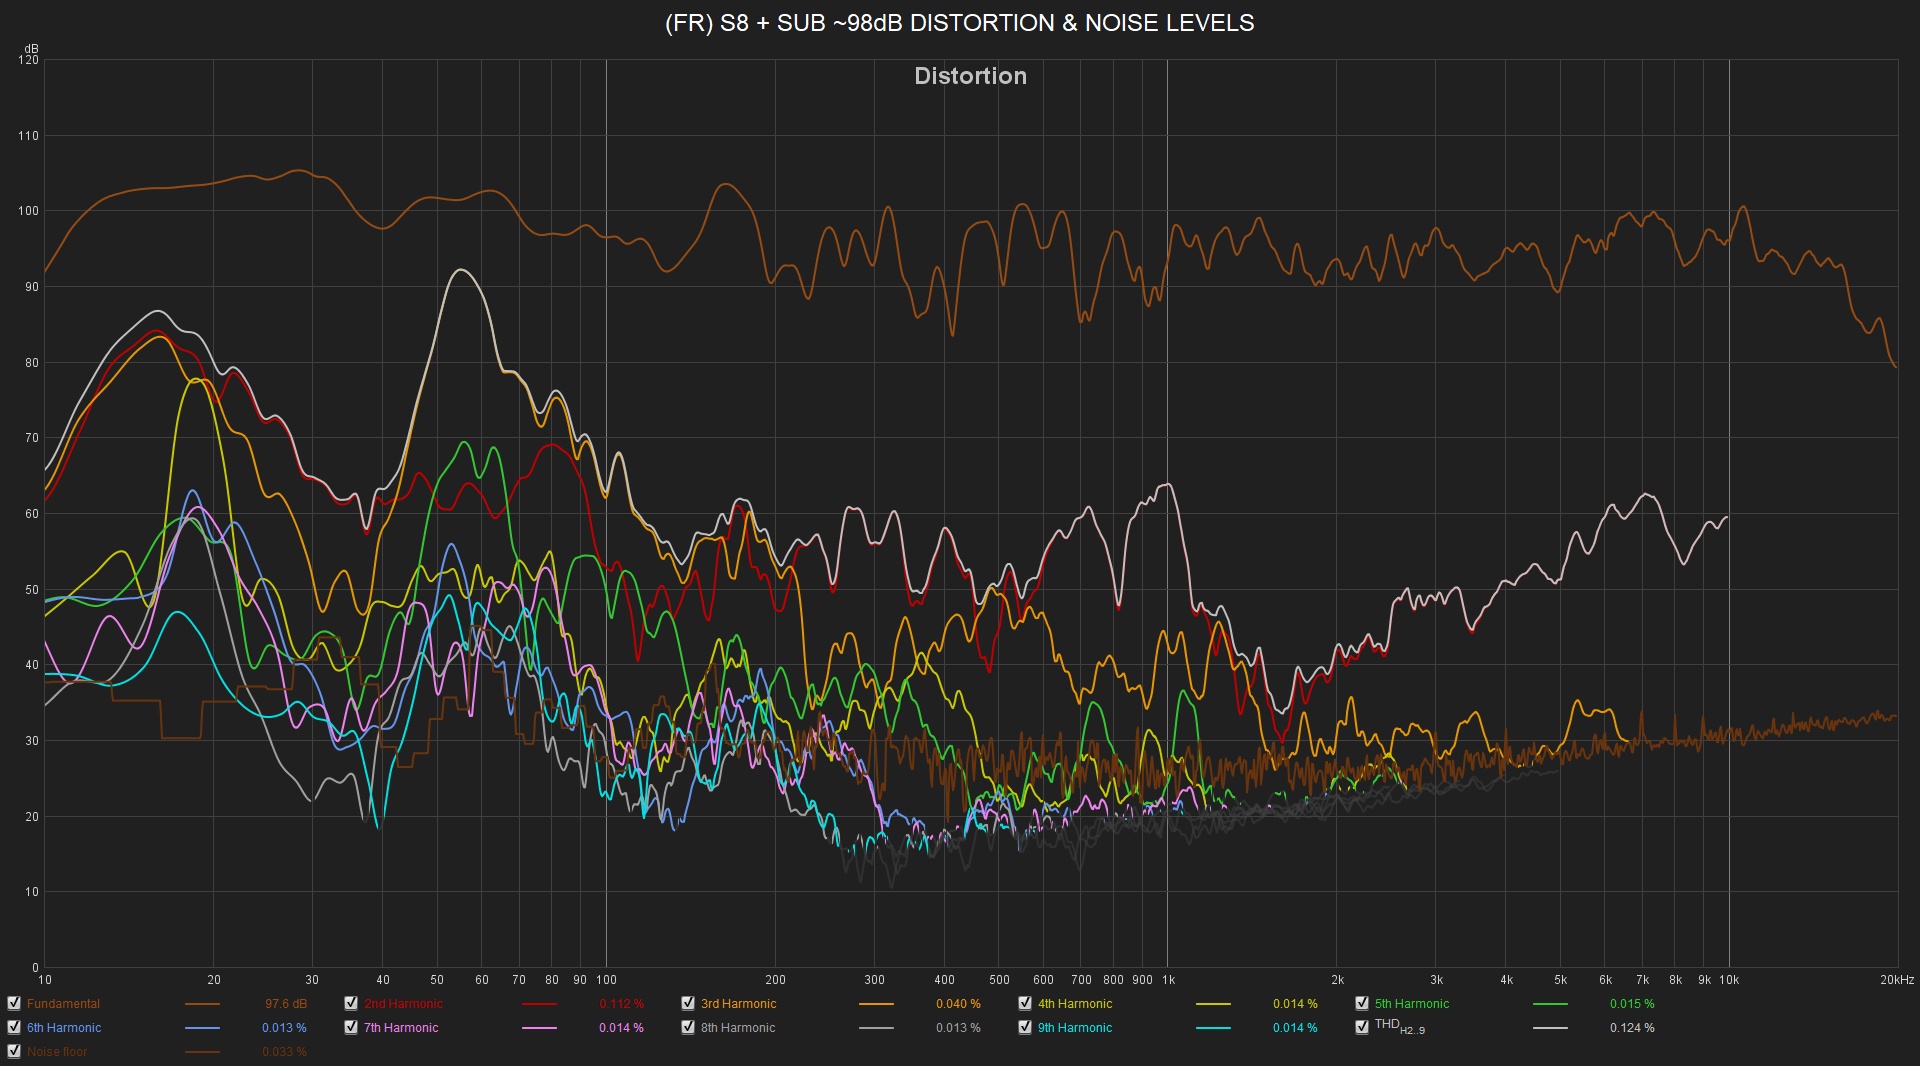Click the 9th Harmonic legend label
This screenshot has width=1920, height=1066.
click(1075, 1028)
